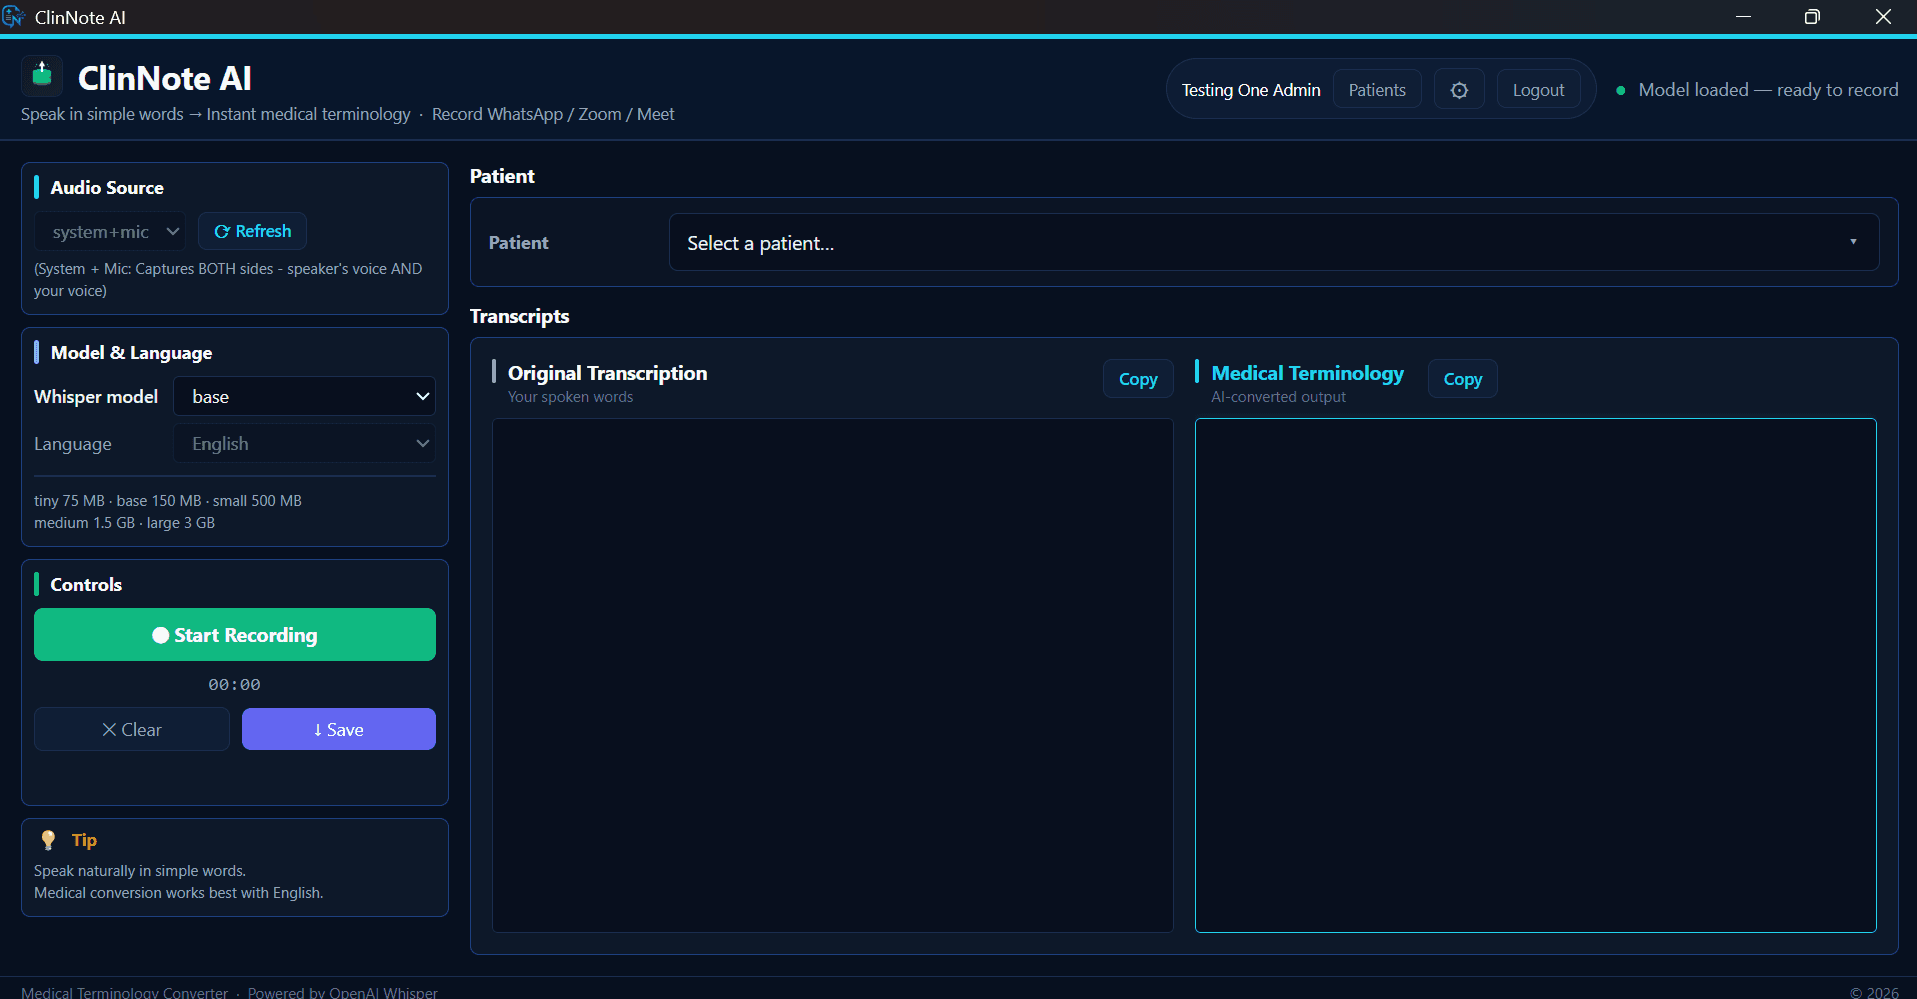Refresh the audio source list
Screen dimensions: 1917x999
pos(252,231)
